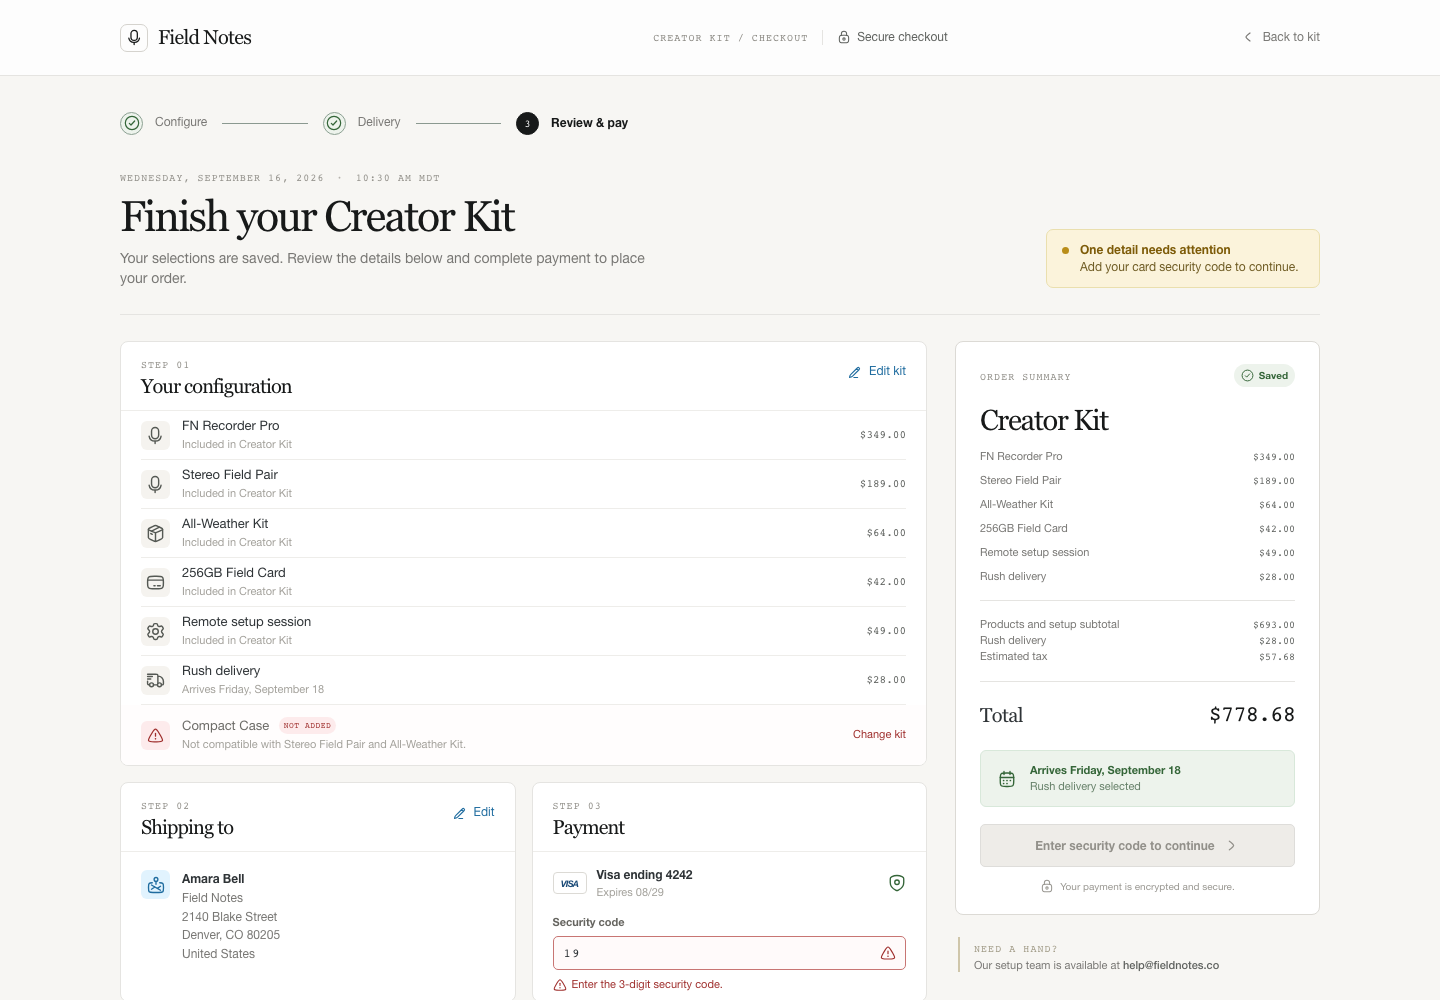Click the Stereo Field Pair microphone icon
Screen dimensions: 1440x1000
tap(155, 484)
